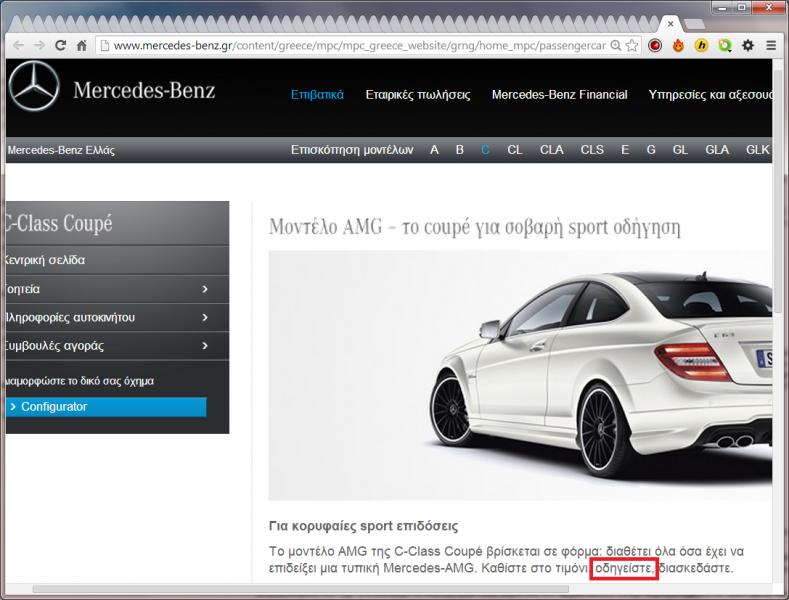Open Mercedes-Benz Financial navigation item
789x600 pixels.
point(560,95)
